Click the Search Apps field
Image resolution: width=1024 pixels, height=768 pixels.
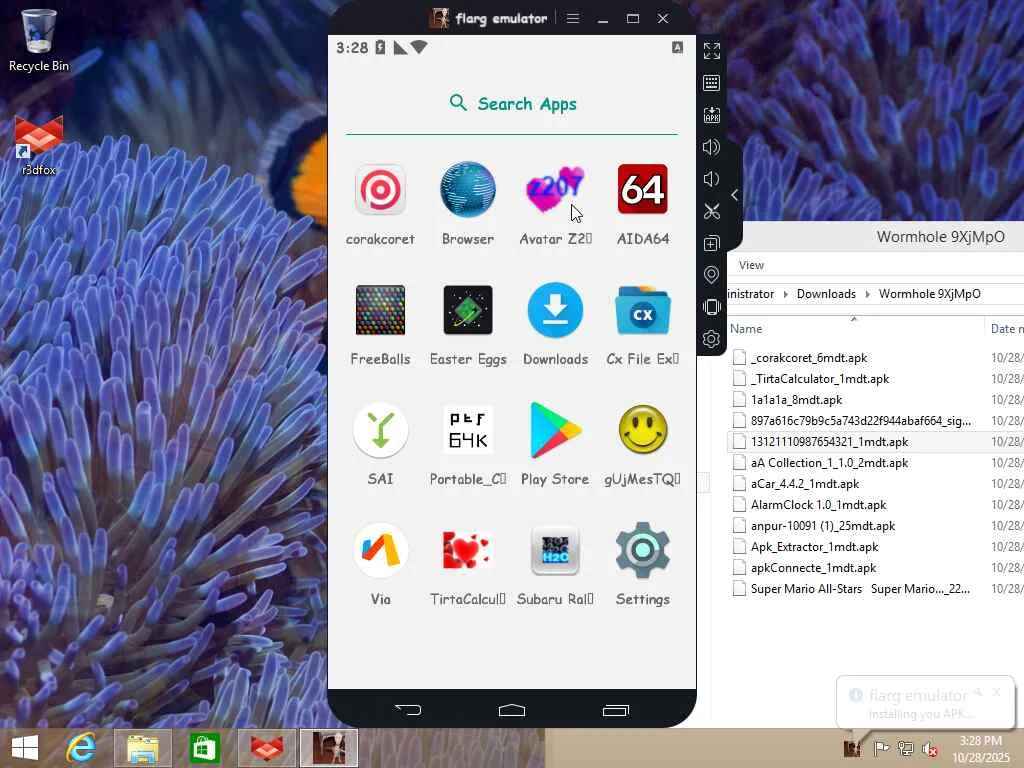click(512, 104)
